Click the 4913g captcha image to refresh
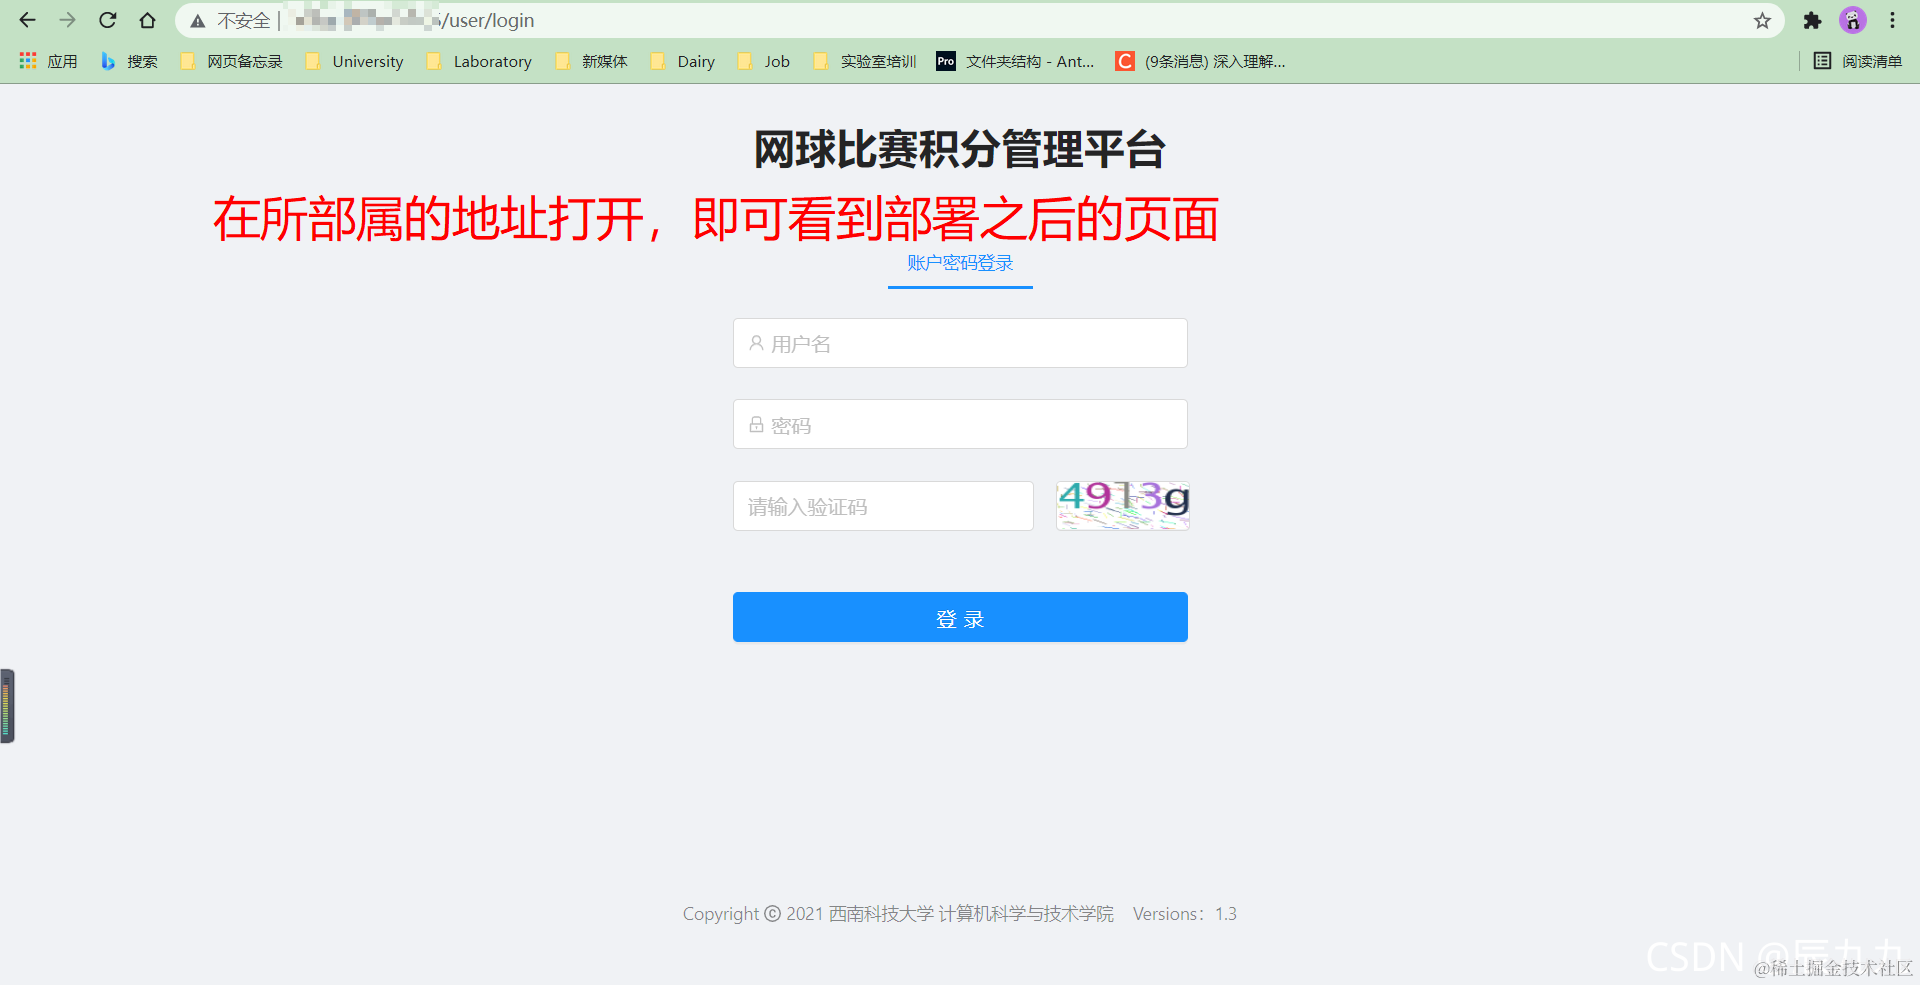This screenshot has width=1920, height=985. [x=1122, y=505]
